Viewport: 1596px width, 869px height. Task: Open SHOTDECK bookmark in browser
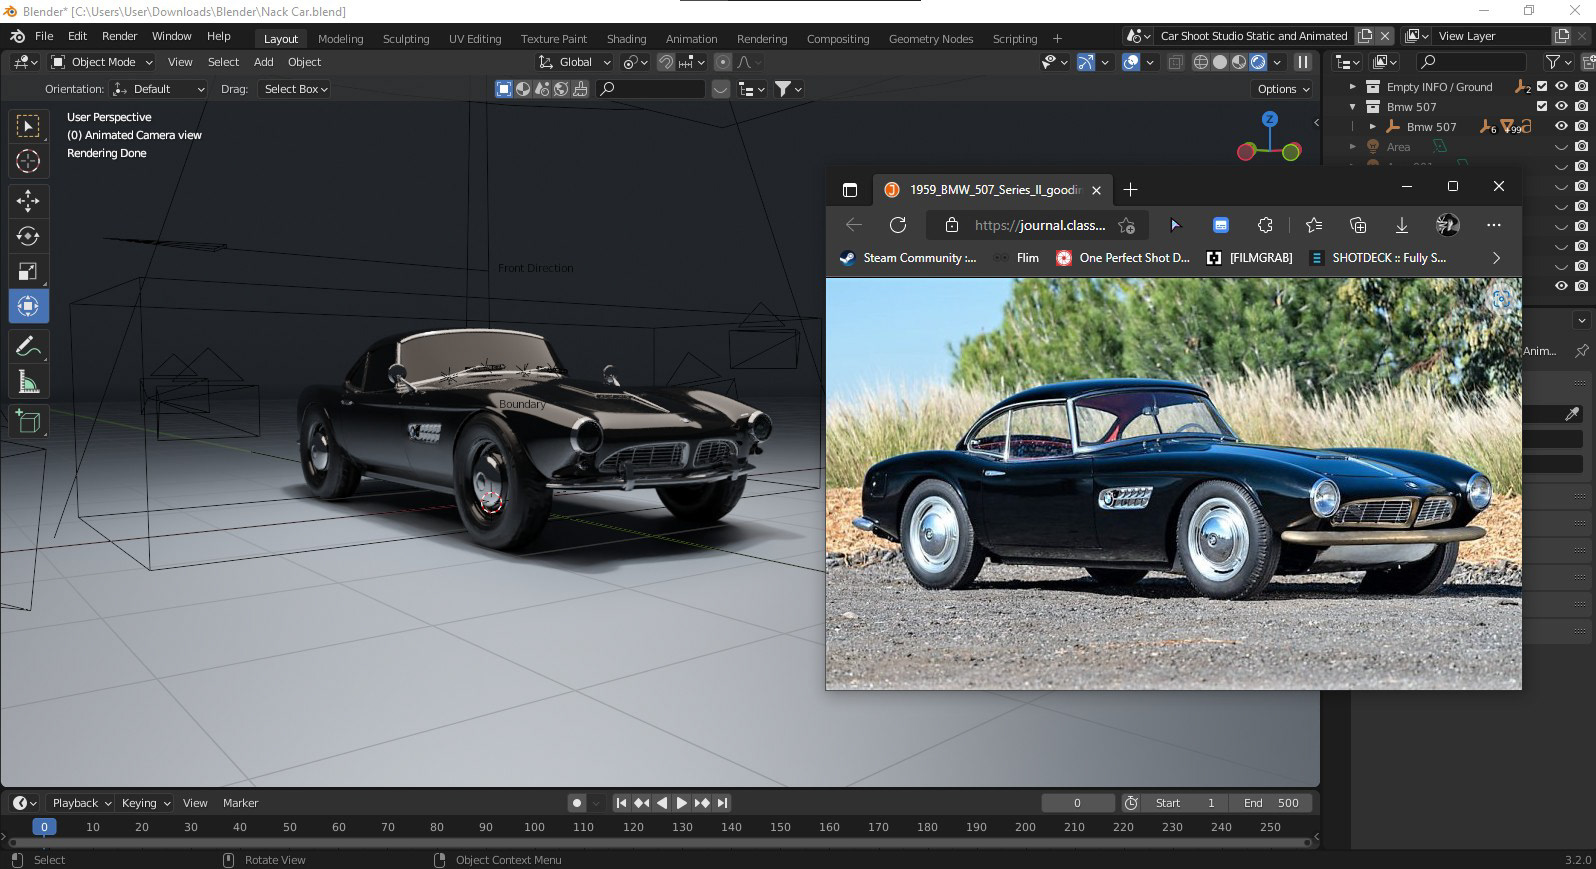coord(1377,258)
